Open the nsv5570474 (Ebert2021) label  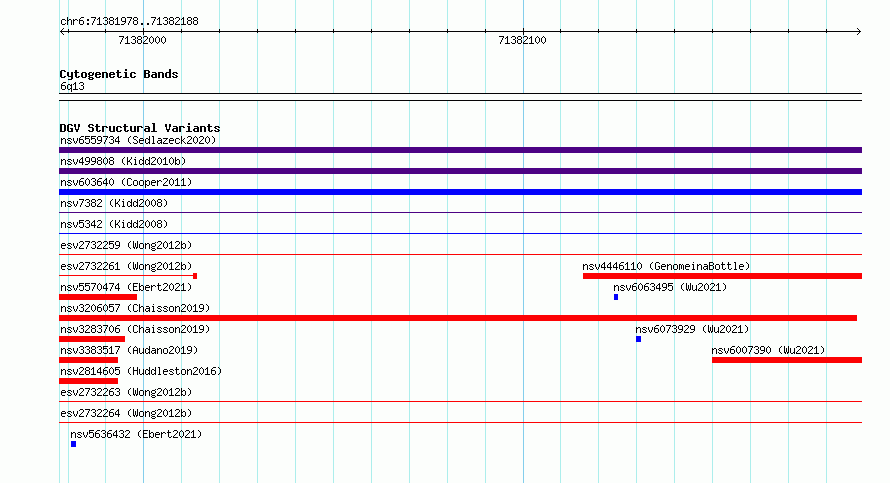pyautogui.click(x=126, y=287)
